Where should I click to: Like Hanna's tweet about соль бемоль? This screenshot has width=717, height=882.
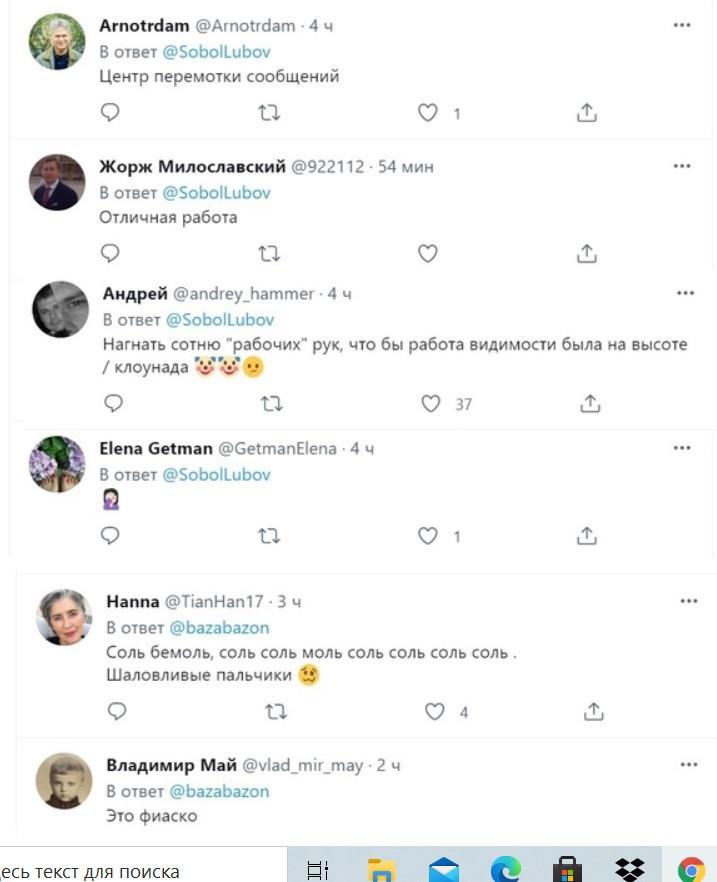coord(435,712)
